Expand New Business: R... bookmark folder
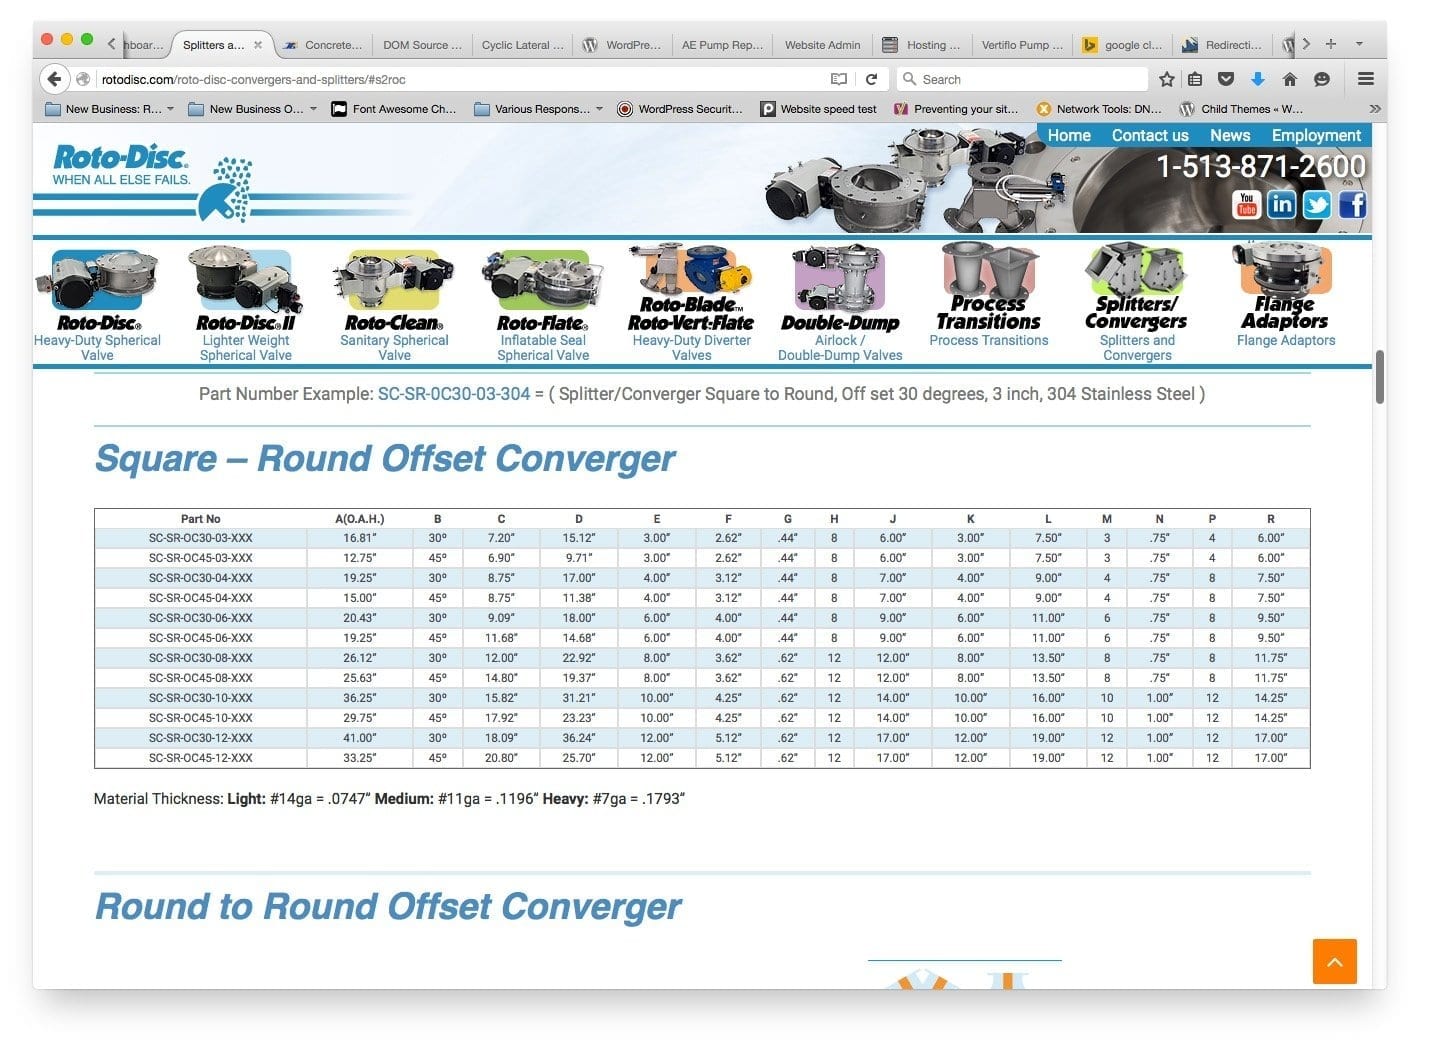1450x1057 pixels. [x=111, y=109]
